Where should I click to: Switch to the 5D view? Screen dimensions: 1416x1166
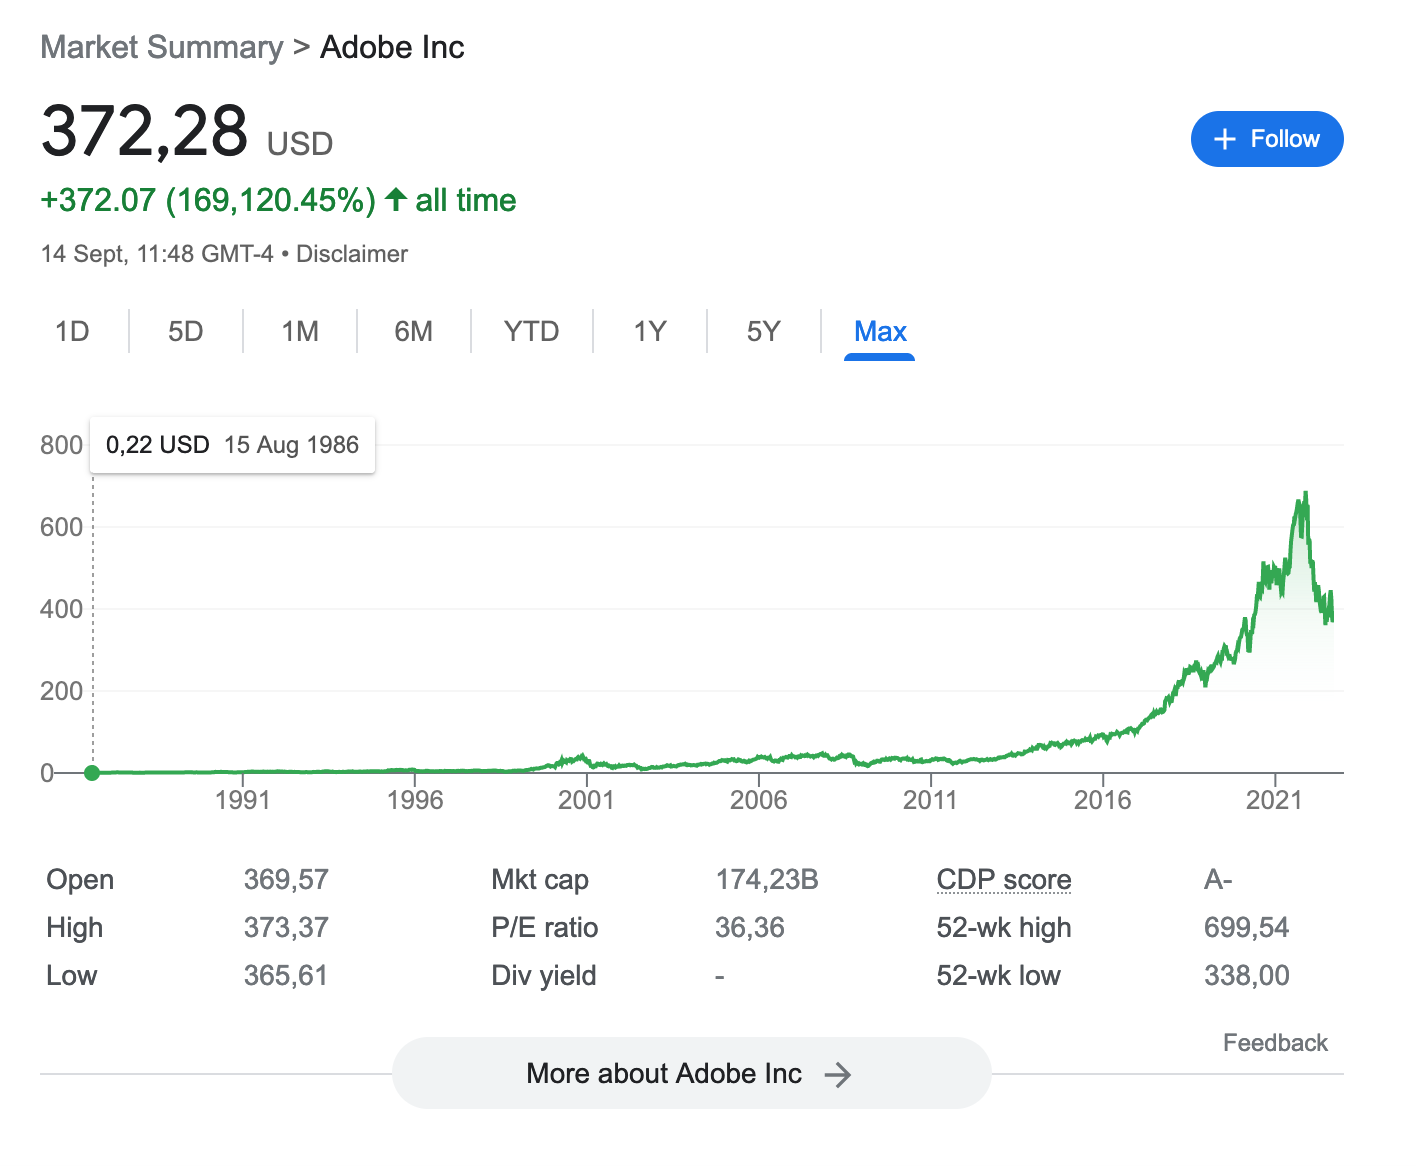click(185, 331)
